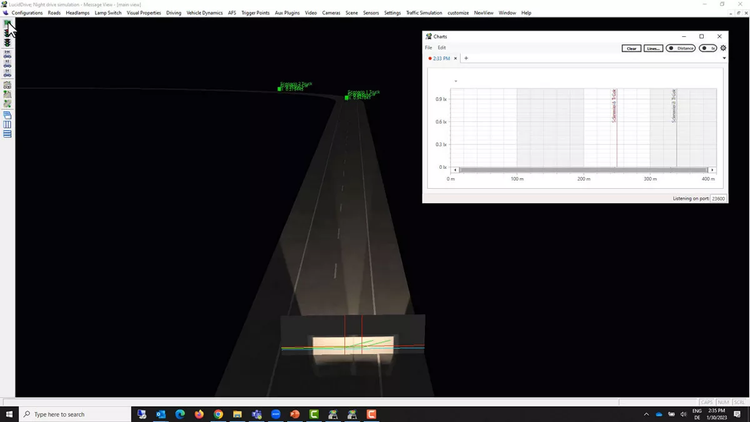Click Clear button in Charts window
750x422 pixels.
pos(631,48)
